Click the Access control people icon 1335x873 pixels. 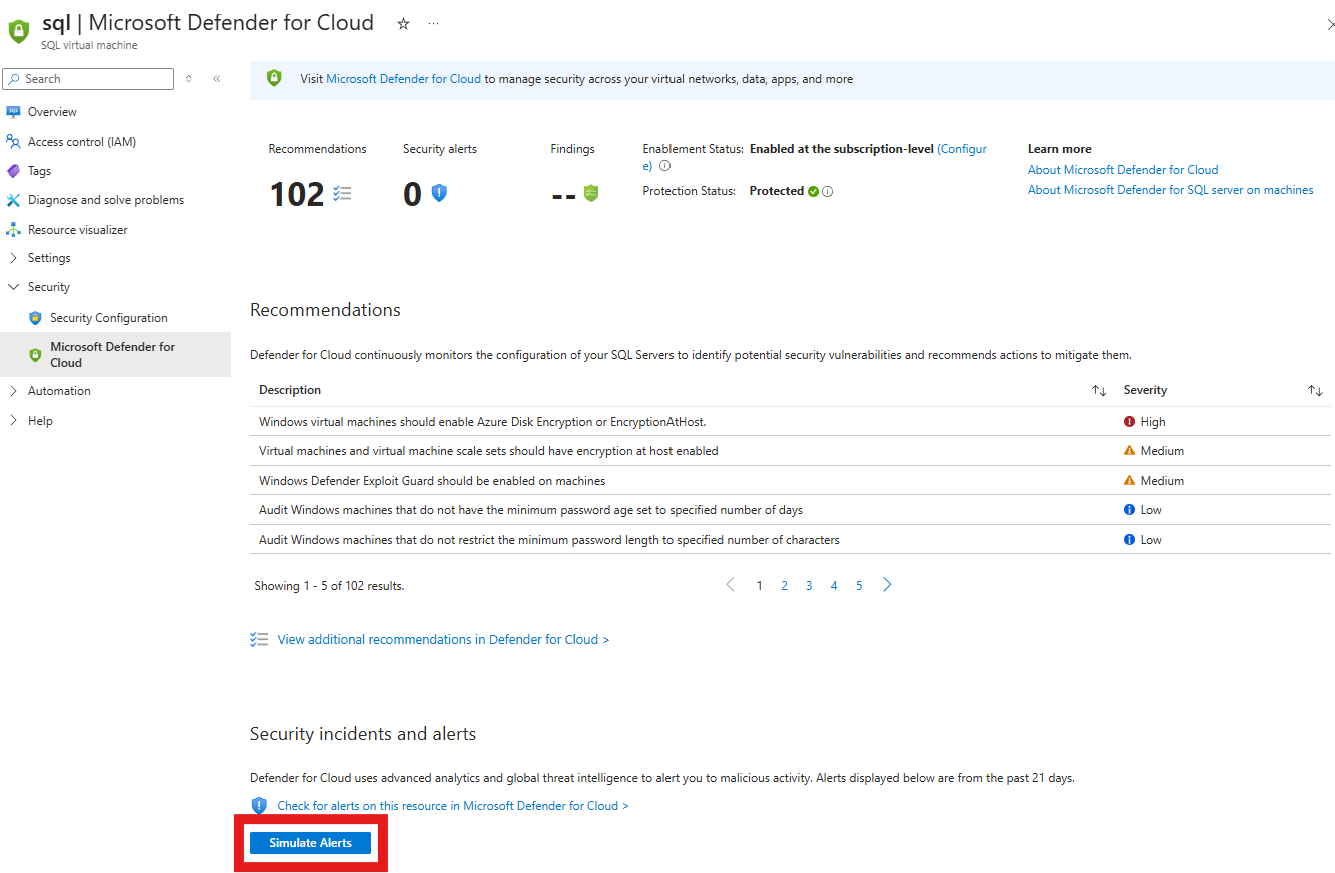tap(13, 142)
